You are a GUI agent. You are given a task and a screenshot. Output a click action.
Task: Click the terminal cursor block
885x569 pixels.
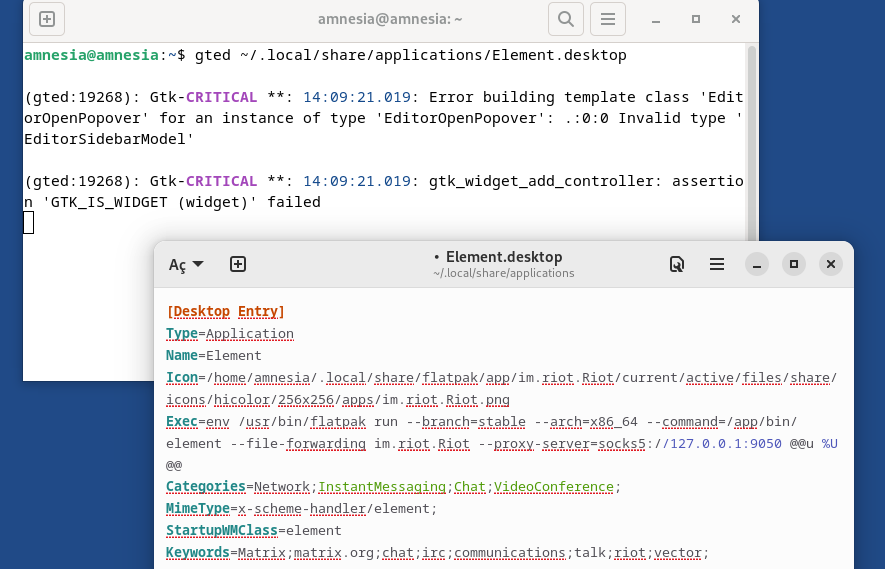click(29, 222)
